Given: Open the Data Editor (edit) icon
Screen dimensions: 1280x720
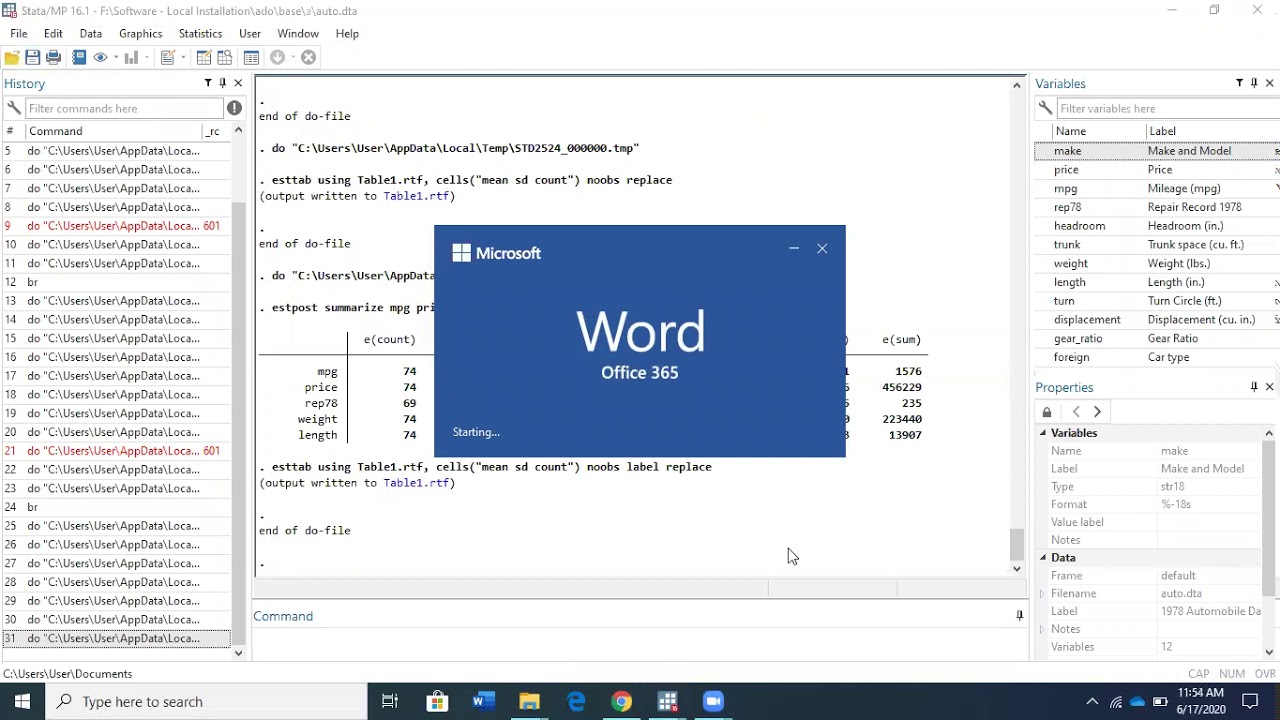Looking at the screenshot, I should click(x=204, y=58).
